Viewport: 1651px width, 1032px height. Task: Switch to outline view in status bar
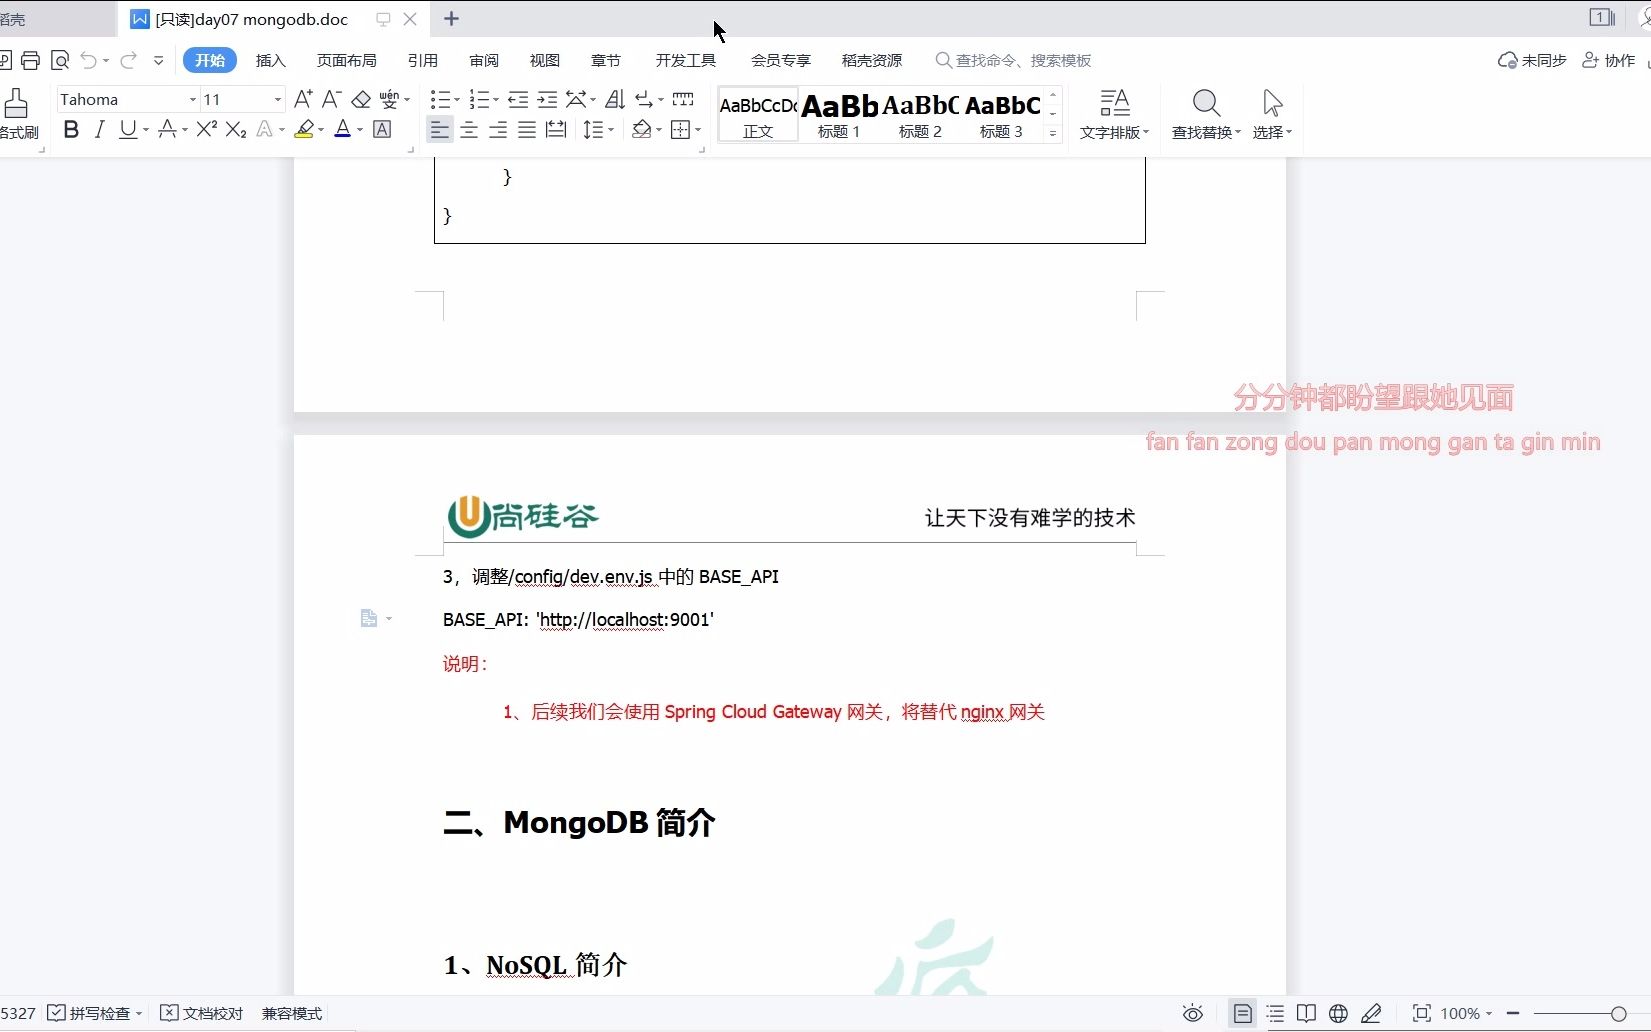point(1275,1013)
